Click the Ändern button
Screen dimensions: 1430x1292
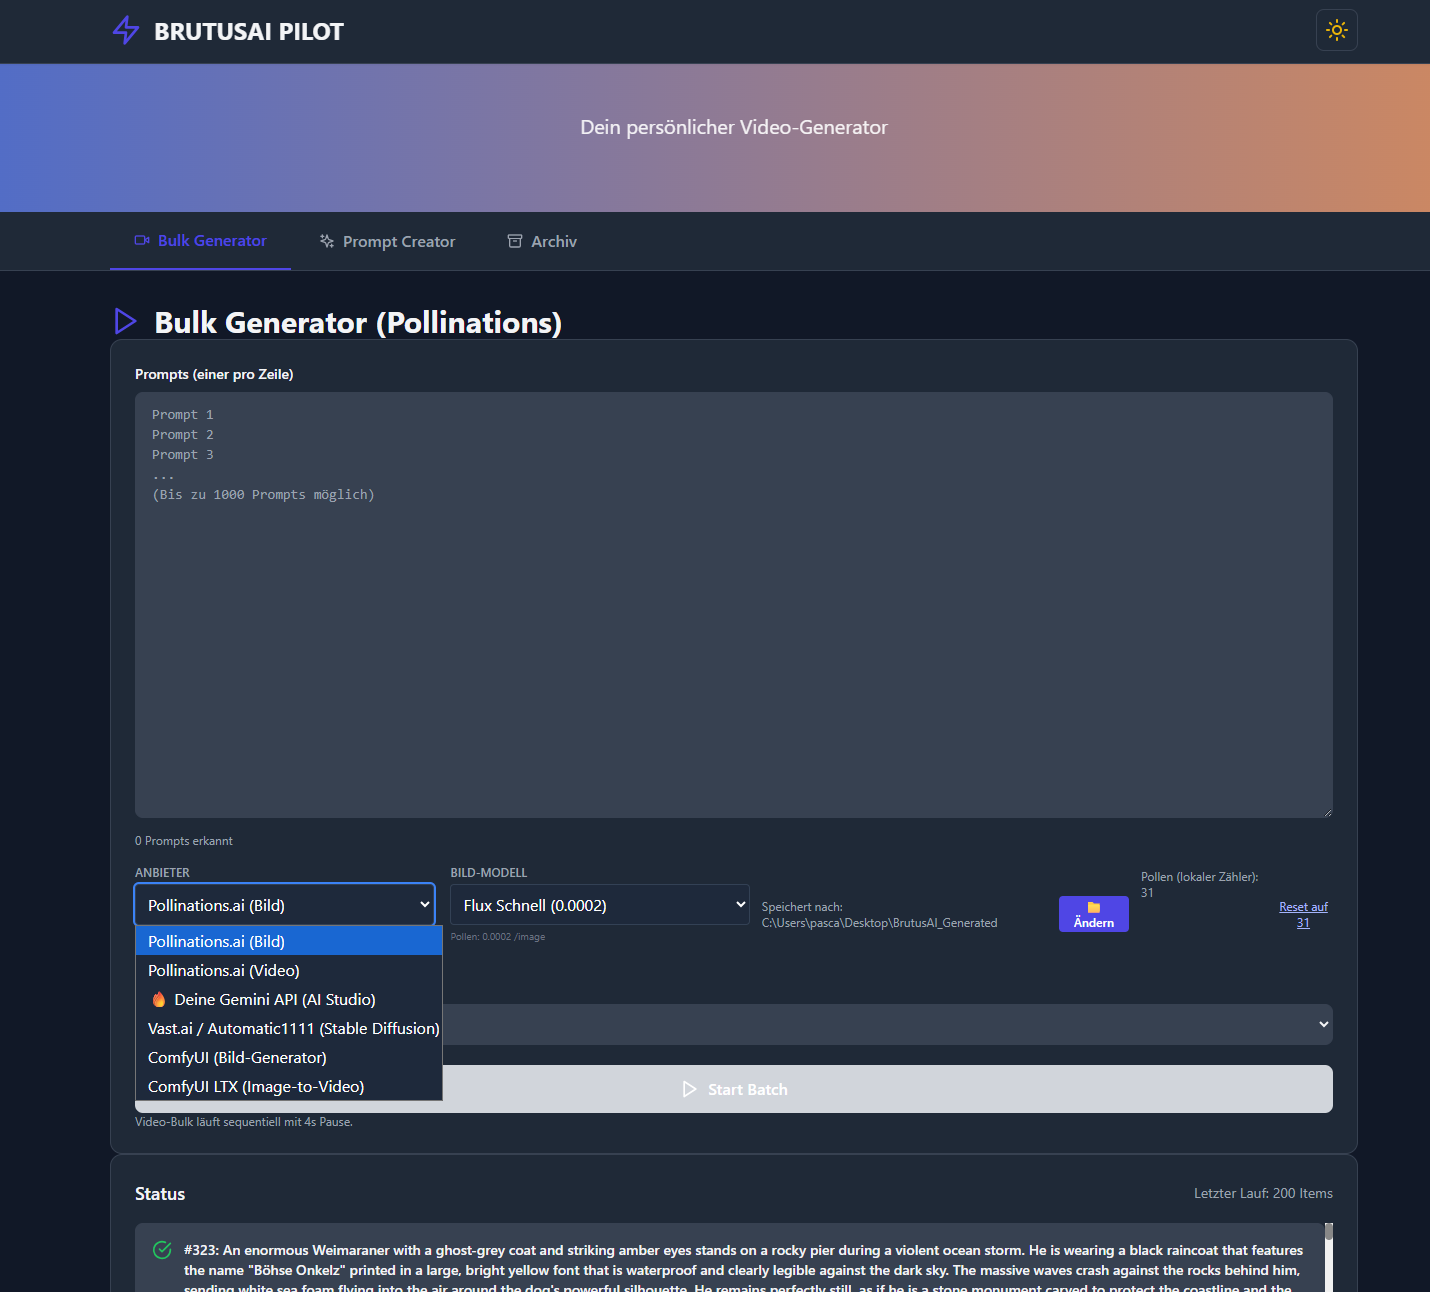pyautogui.click(x=1093, y=914)
